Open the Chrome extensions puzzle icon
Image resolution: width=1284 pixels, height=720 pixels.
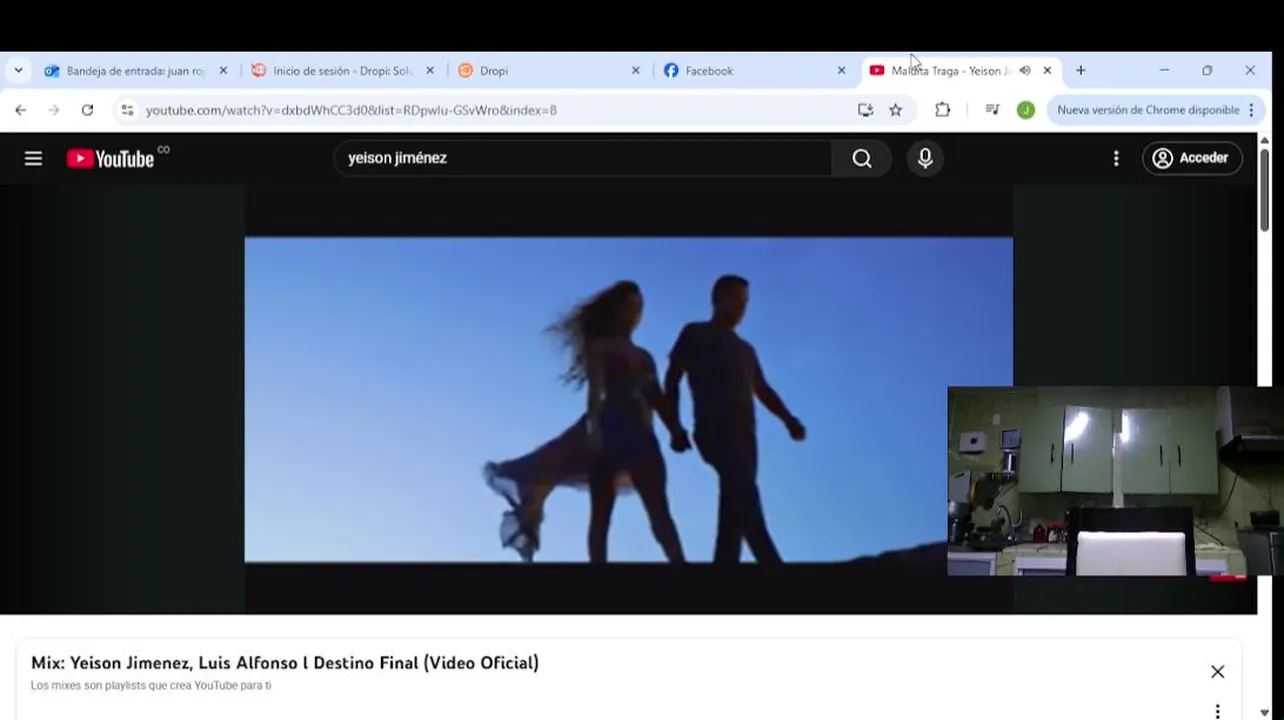click(x=942, y=110)
